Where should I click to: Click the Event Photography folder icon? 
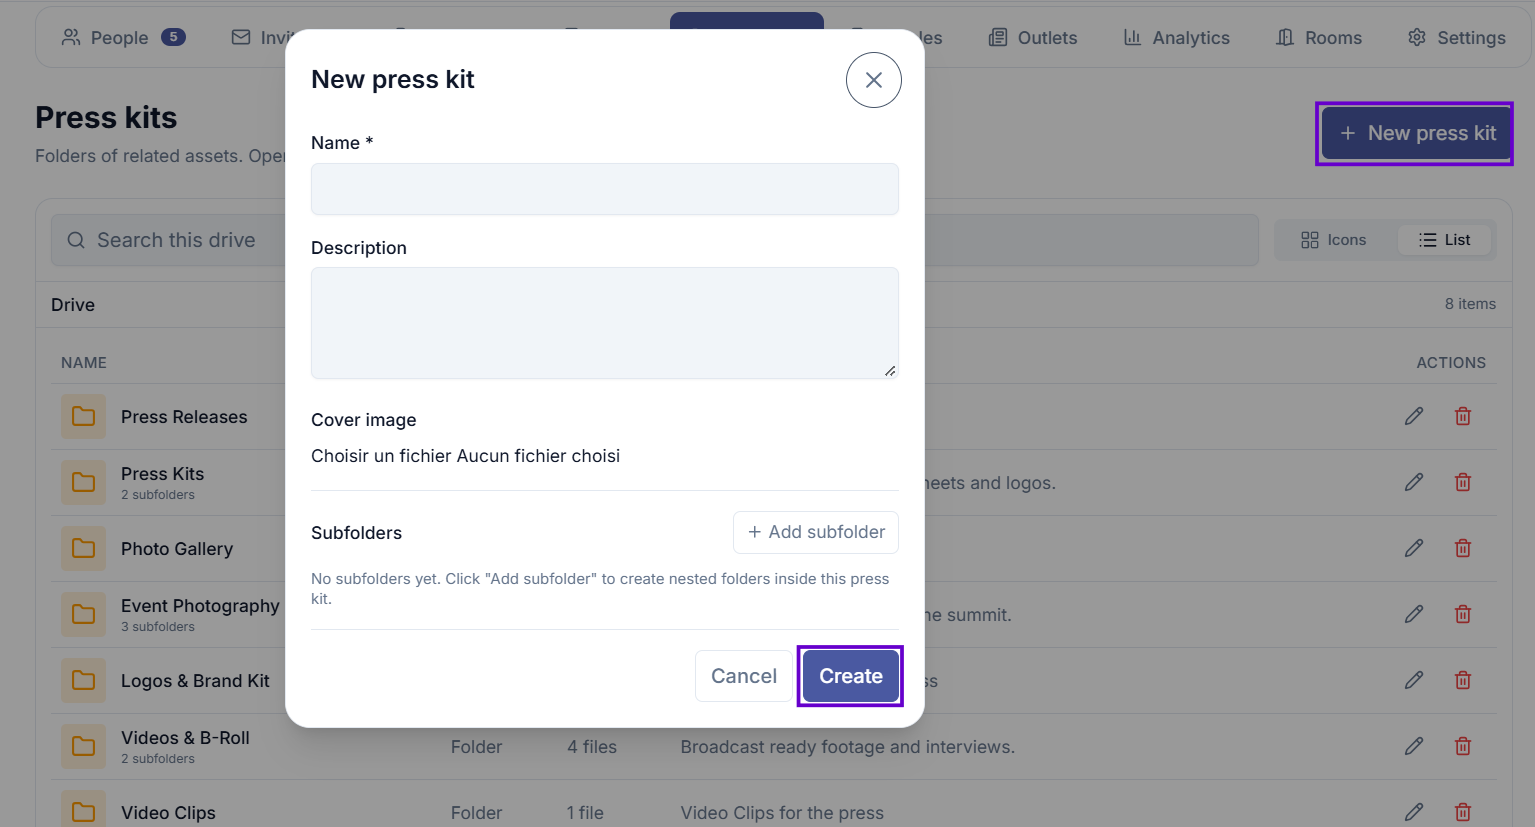(x=83, y=614)
